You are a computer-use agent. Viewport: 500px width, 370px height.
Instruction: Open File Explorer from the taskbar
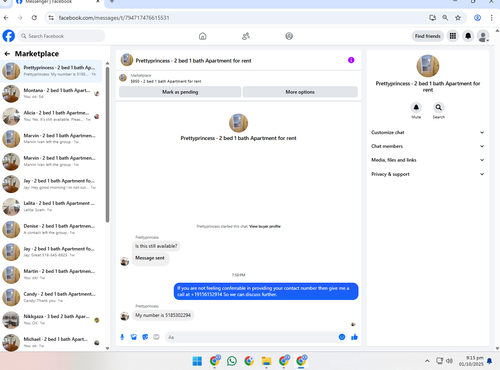pos(266,361)
